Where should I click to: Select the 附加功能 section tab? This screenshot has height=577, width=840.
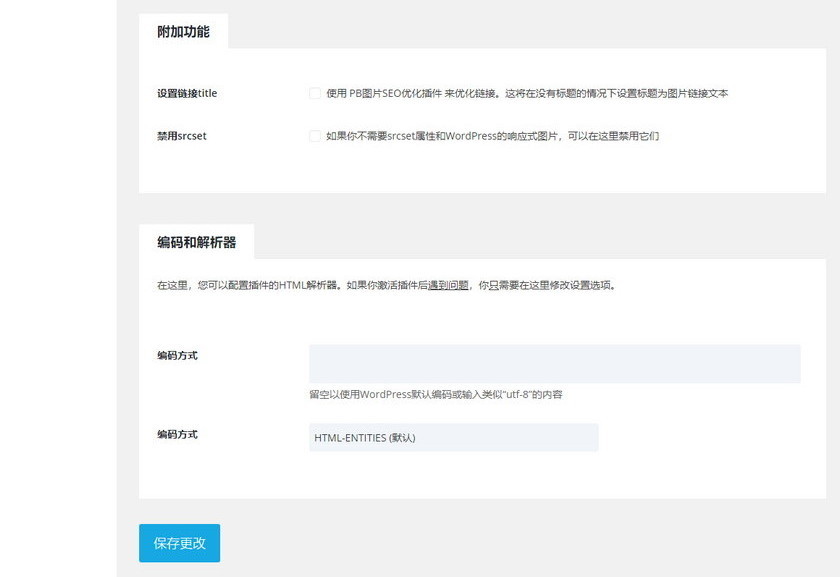pos(183,31)
